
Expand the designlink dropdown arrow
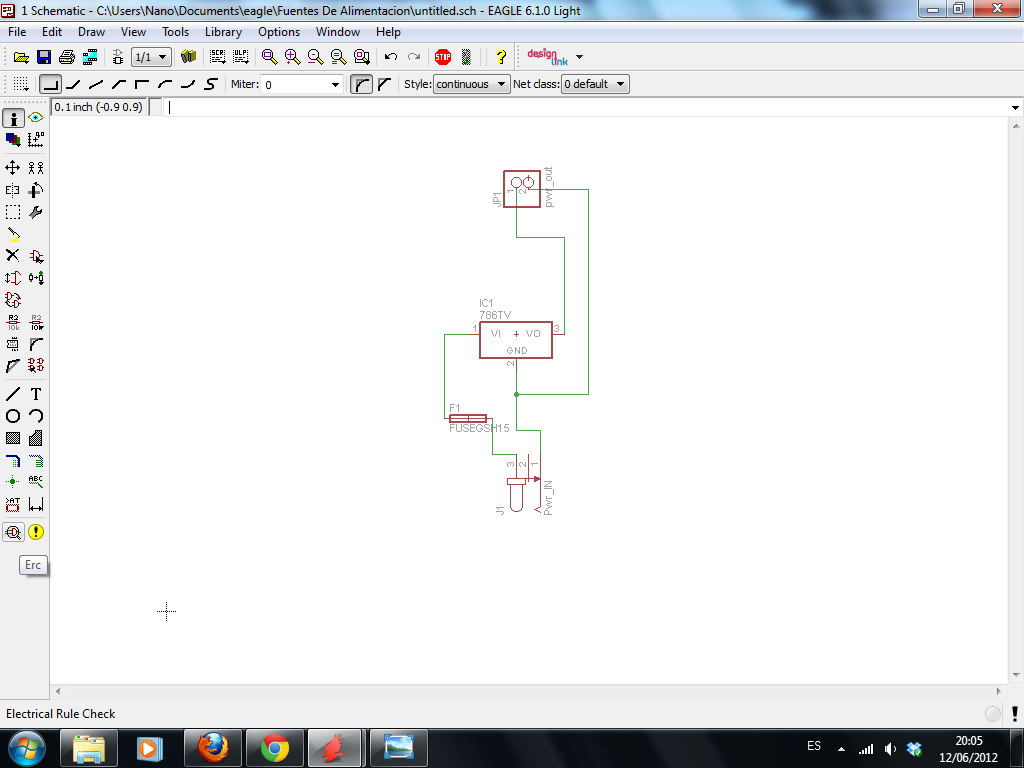pos(579,57)
